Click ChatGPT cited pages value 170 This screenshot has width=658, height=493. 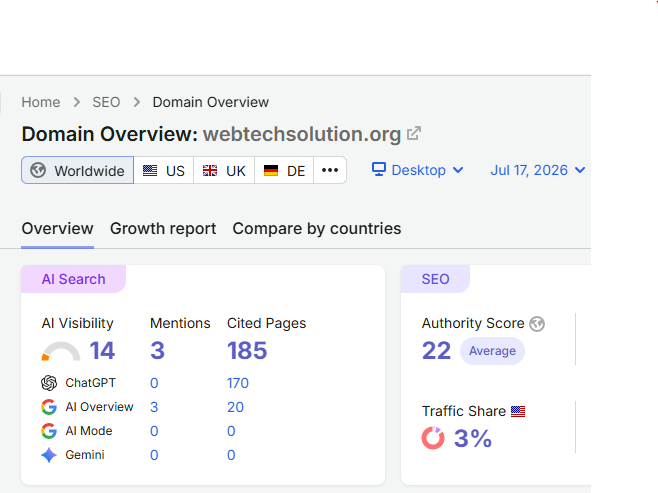[x=238, y=383]
